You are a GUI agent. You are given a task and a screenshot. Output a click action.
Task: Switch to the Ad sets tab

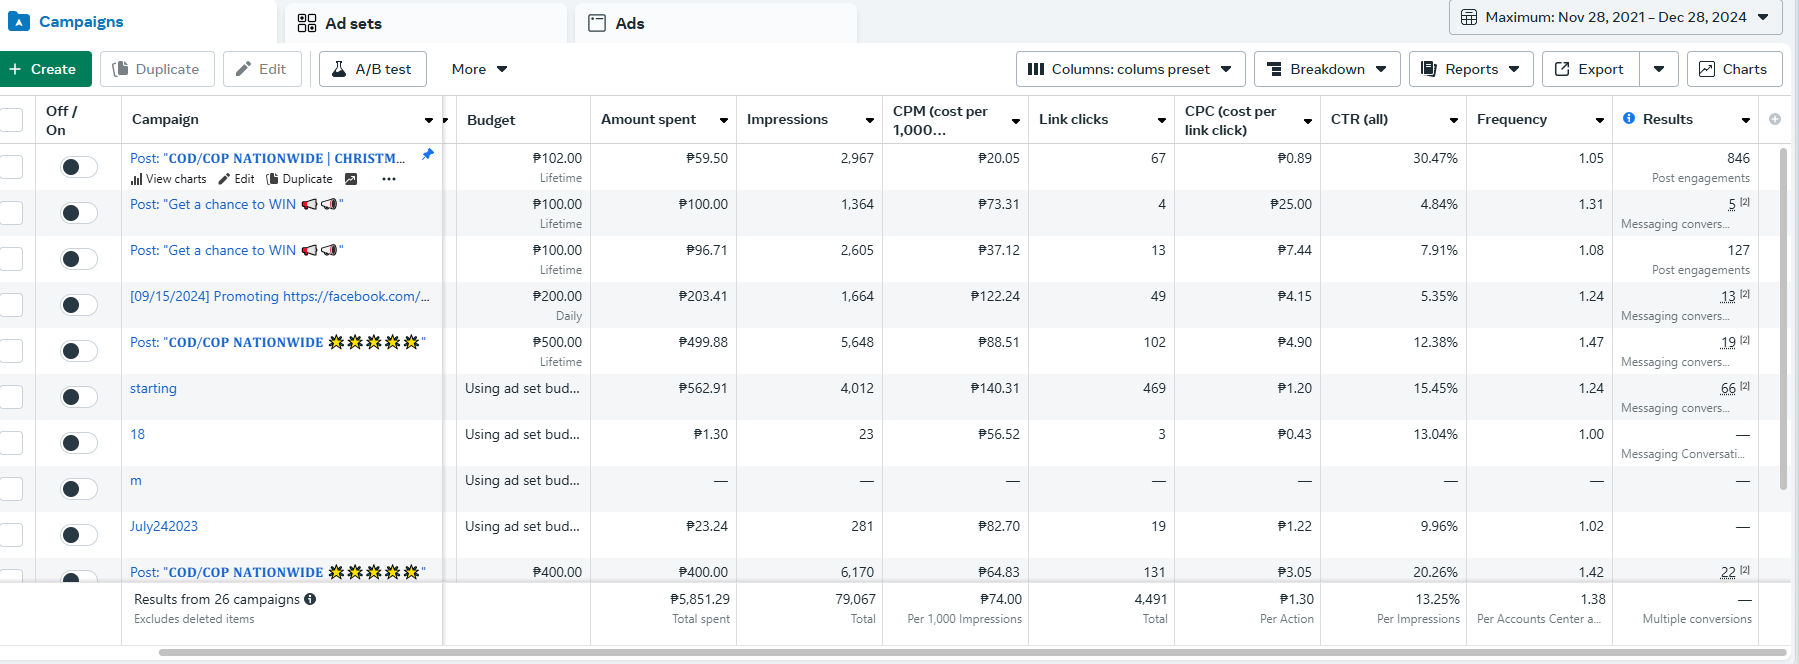coord(340,23)
